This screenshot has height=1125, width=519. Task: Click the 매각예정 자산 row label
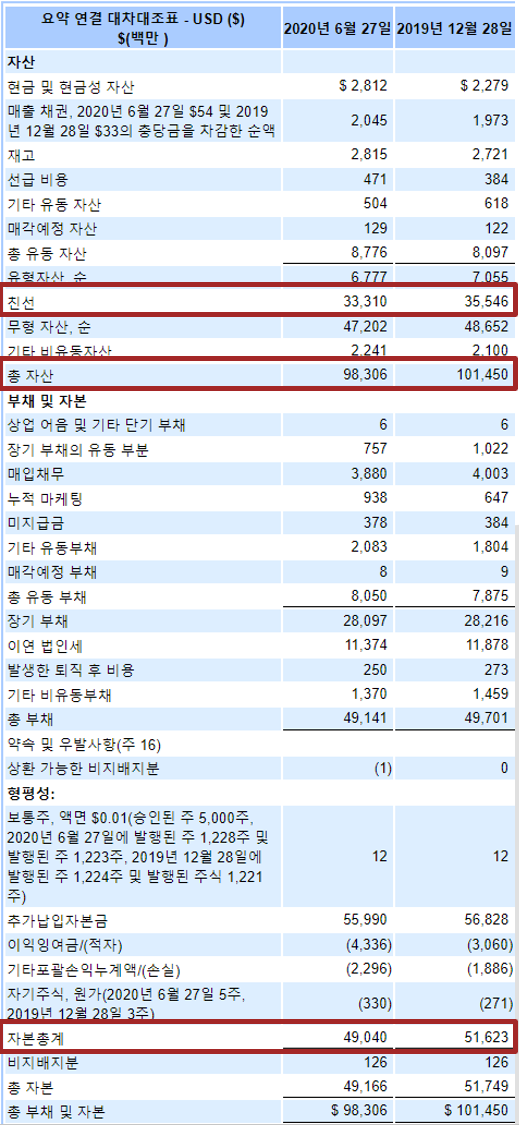point(50,230)
